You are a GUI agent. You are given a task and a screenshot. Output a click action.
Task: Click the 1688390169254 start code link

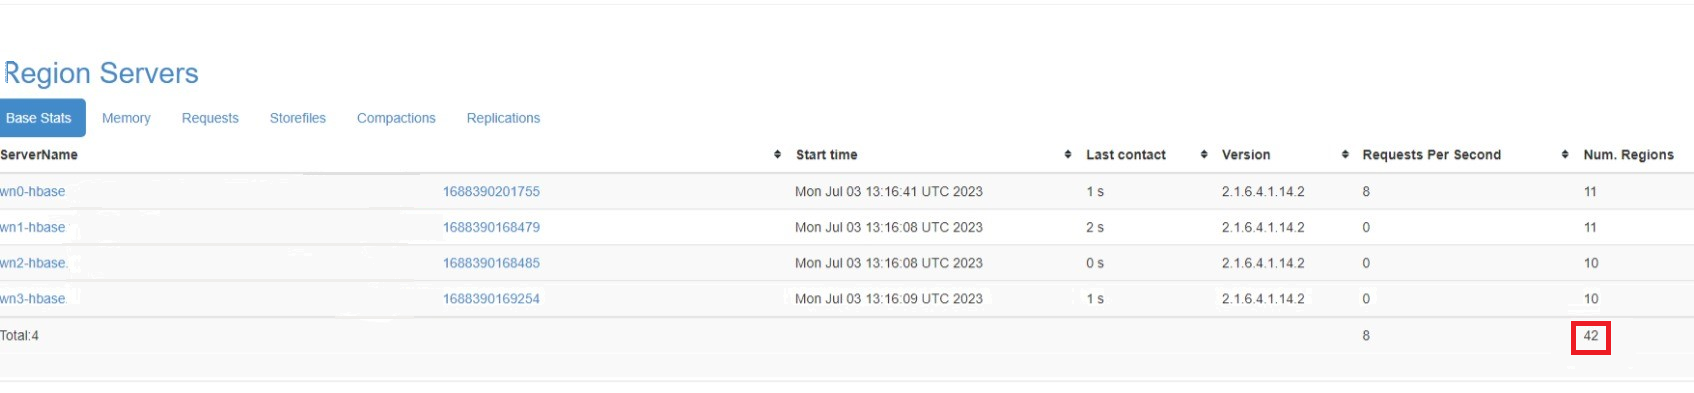pos(491,299)
